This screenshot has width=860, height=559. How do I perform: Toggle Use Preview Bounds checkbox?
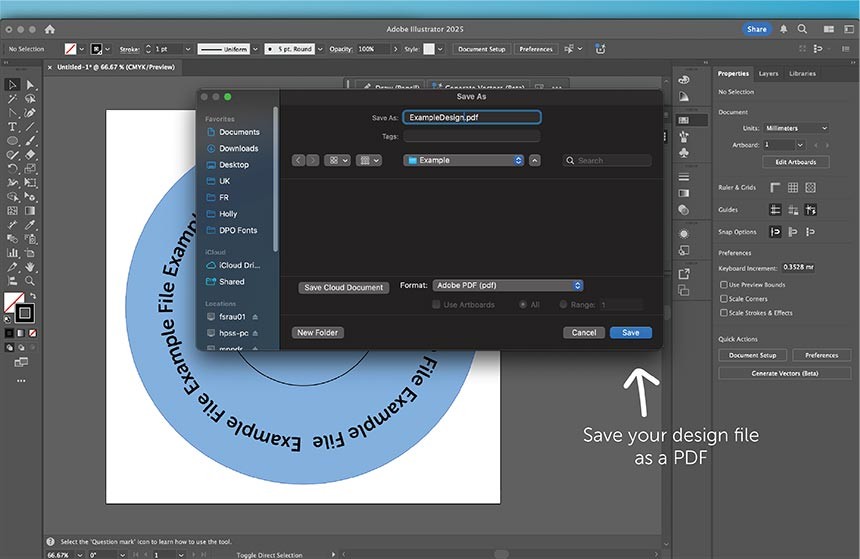click(x=724, y=285)
